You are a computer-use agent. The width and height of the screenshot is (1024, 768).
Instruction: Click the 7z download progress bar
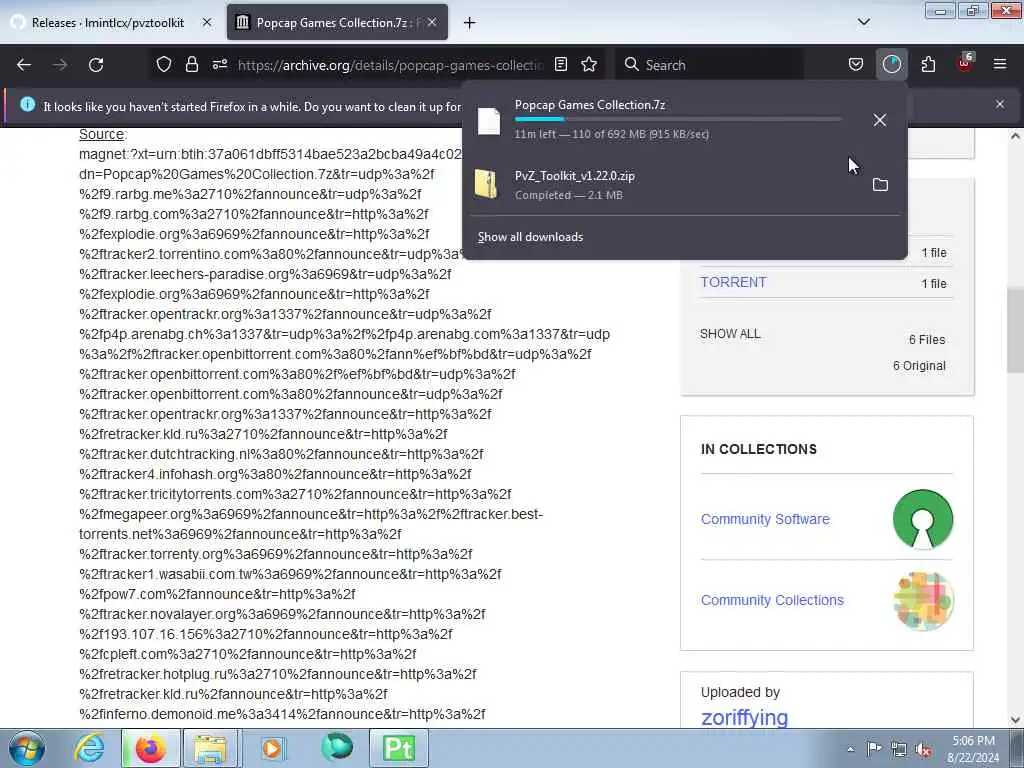tap(678, 120)
